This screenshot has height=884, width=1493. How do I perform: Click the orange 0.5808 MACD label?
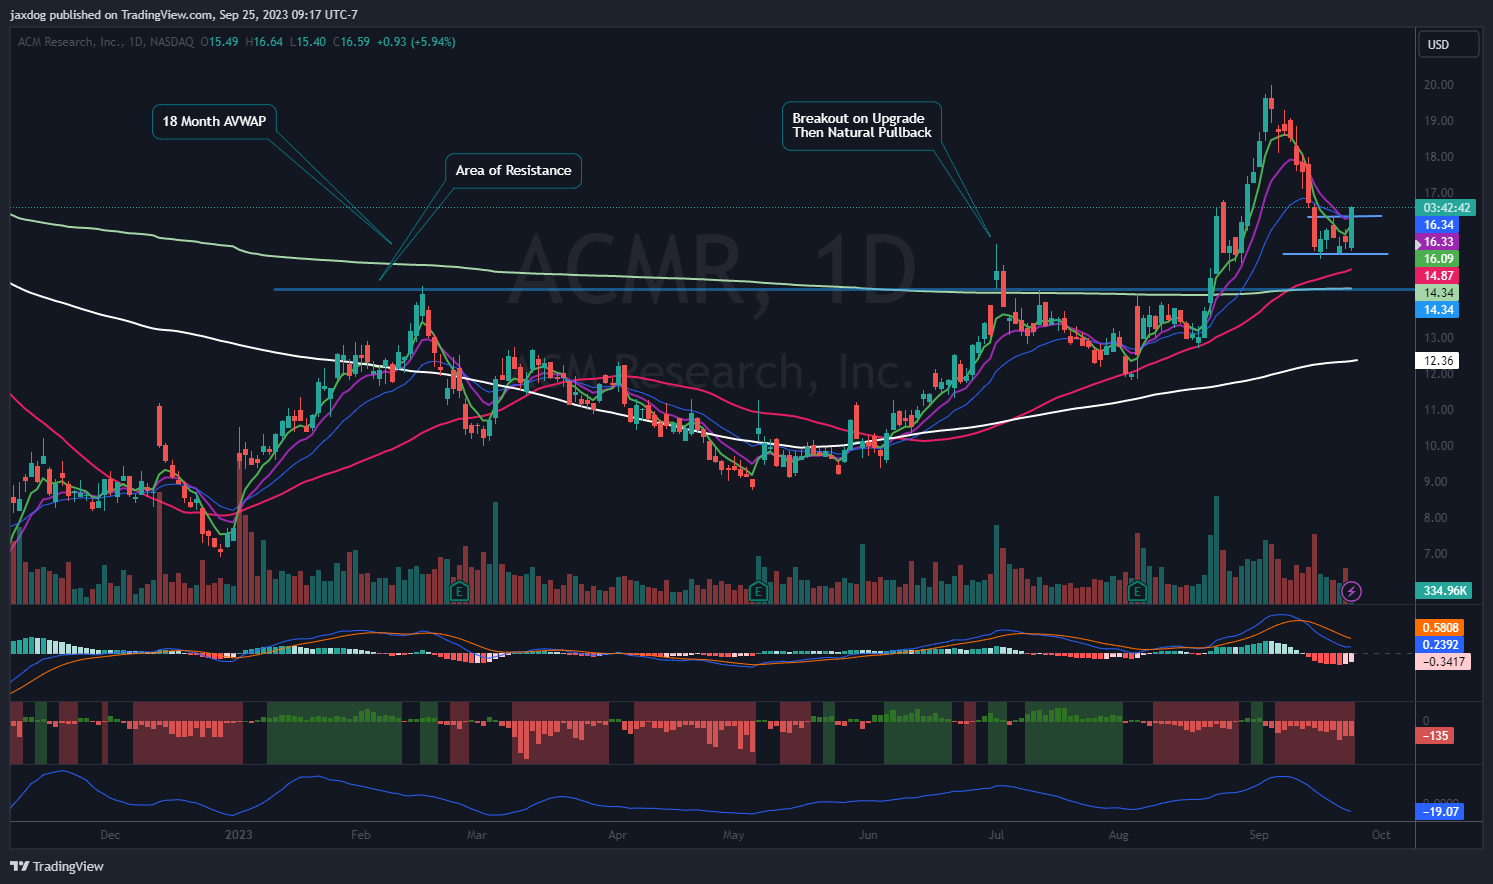(x=1442, y=628)
